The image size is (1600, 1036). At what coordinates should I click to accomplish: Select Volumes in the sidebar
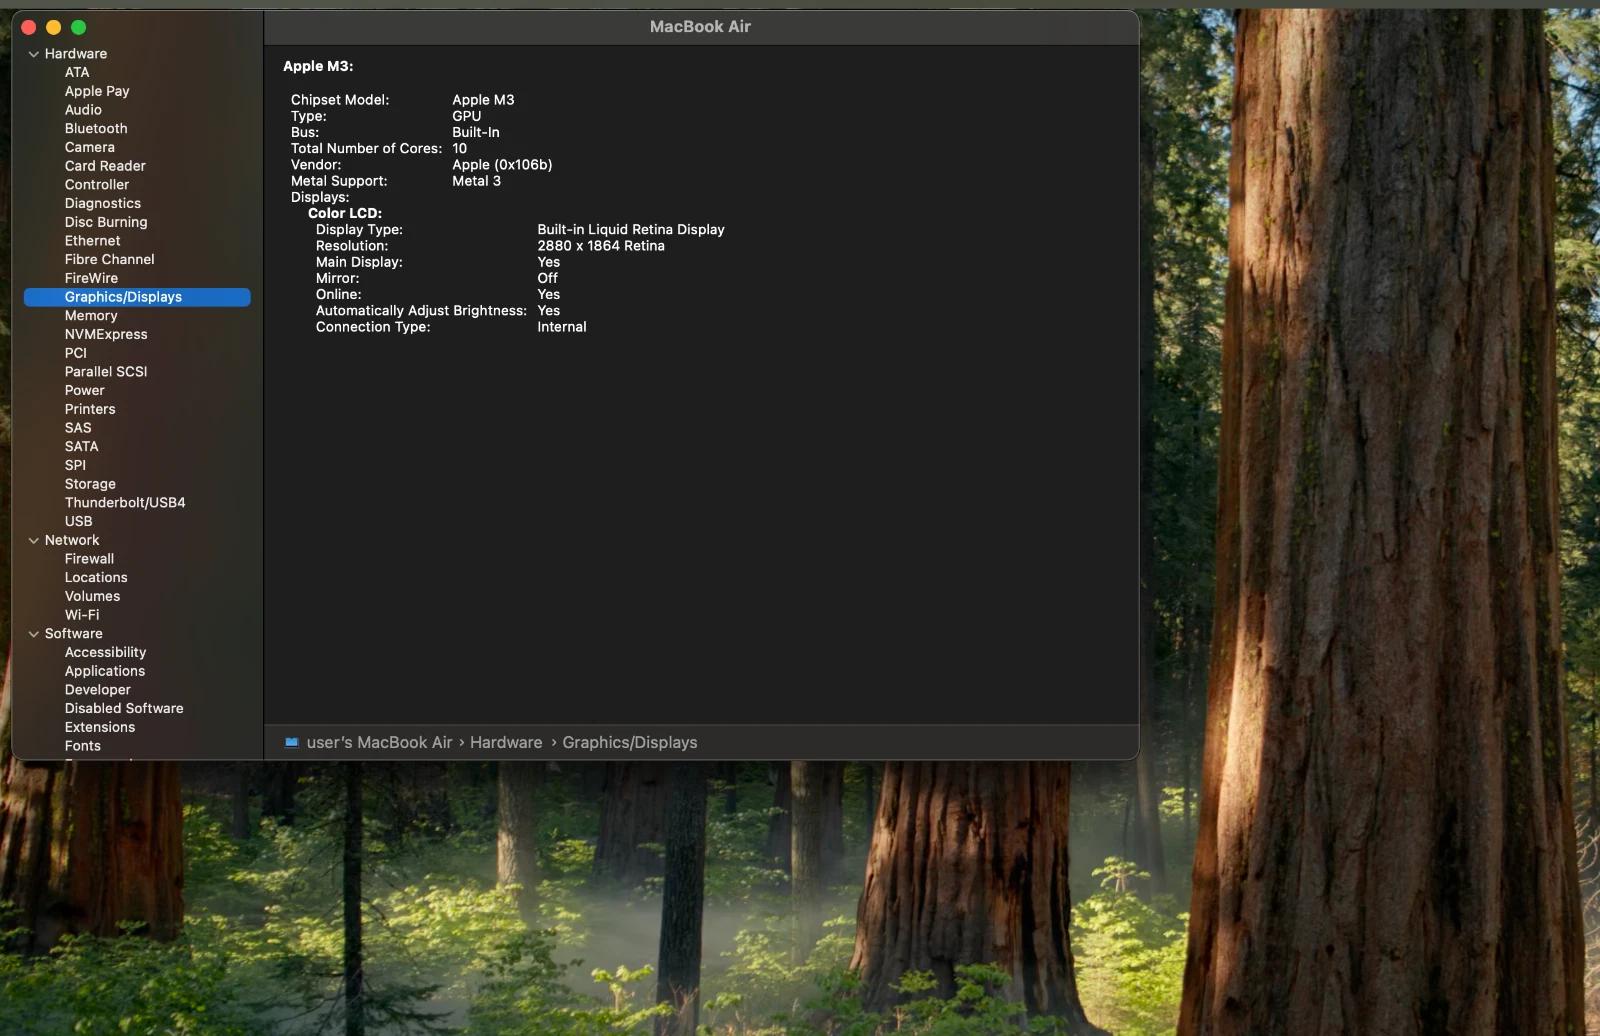click(x=92, y=596)
